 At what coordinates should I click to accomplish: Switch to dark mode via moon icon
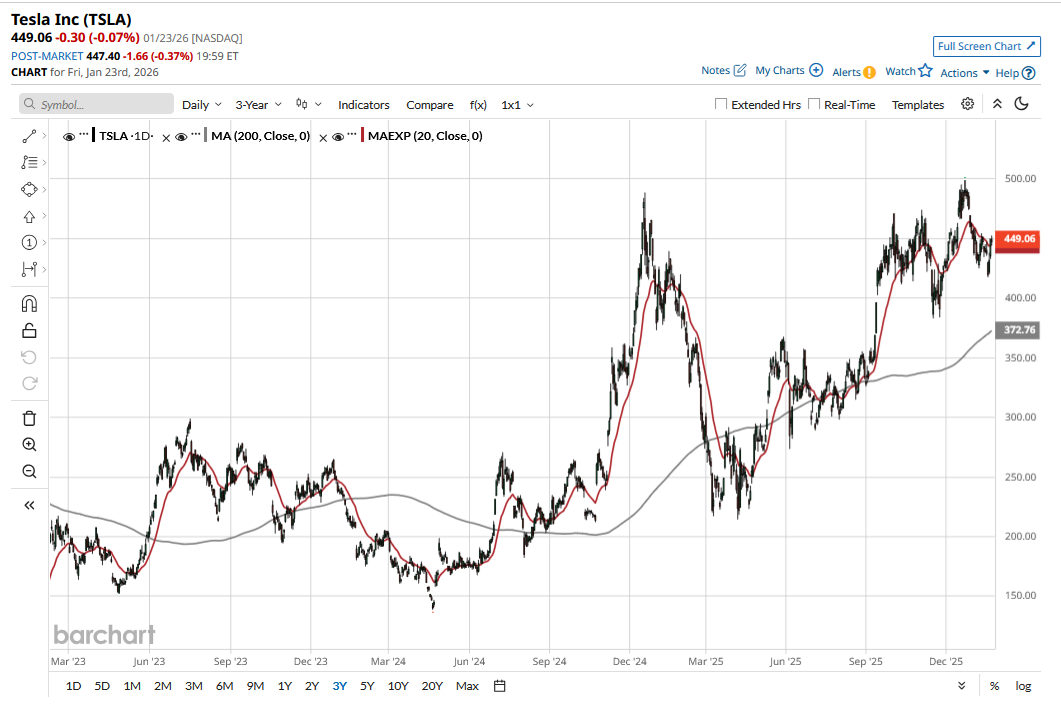pos(1021,104)
